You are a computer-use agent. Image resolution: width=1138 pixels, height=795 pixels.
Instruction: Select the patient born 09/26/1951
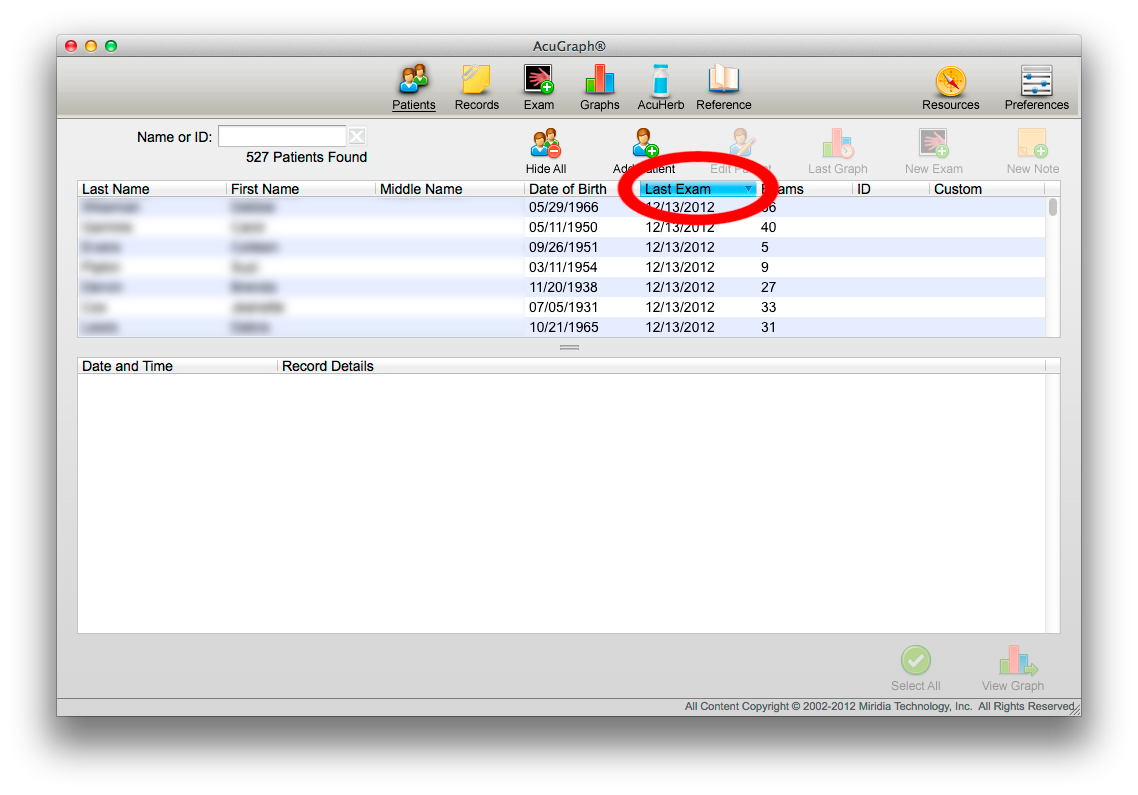(x=562, y=248)
